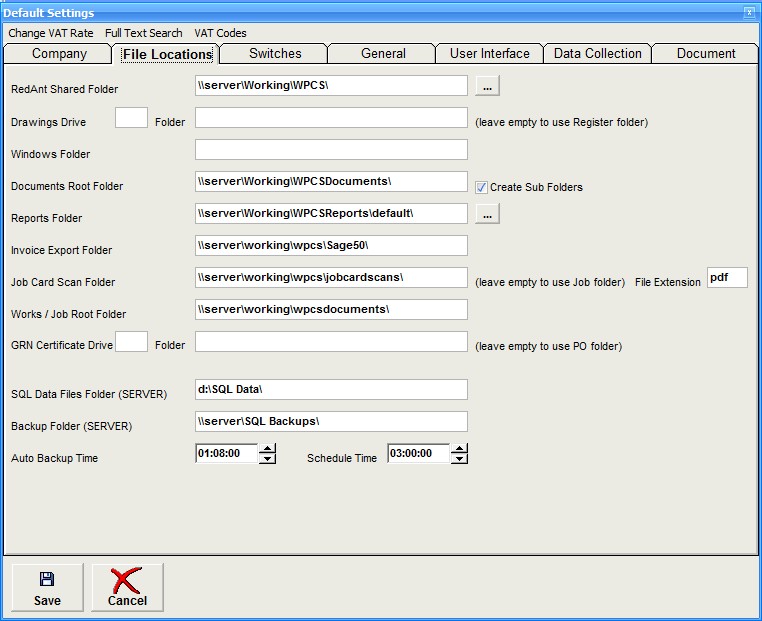The height and width of the screenshot is (621, 762).
Task: Decrease Auto Backup Time with down arrow
Action: (x=267, y=459)
